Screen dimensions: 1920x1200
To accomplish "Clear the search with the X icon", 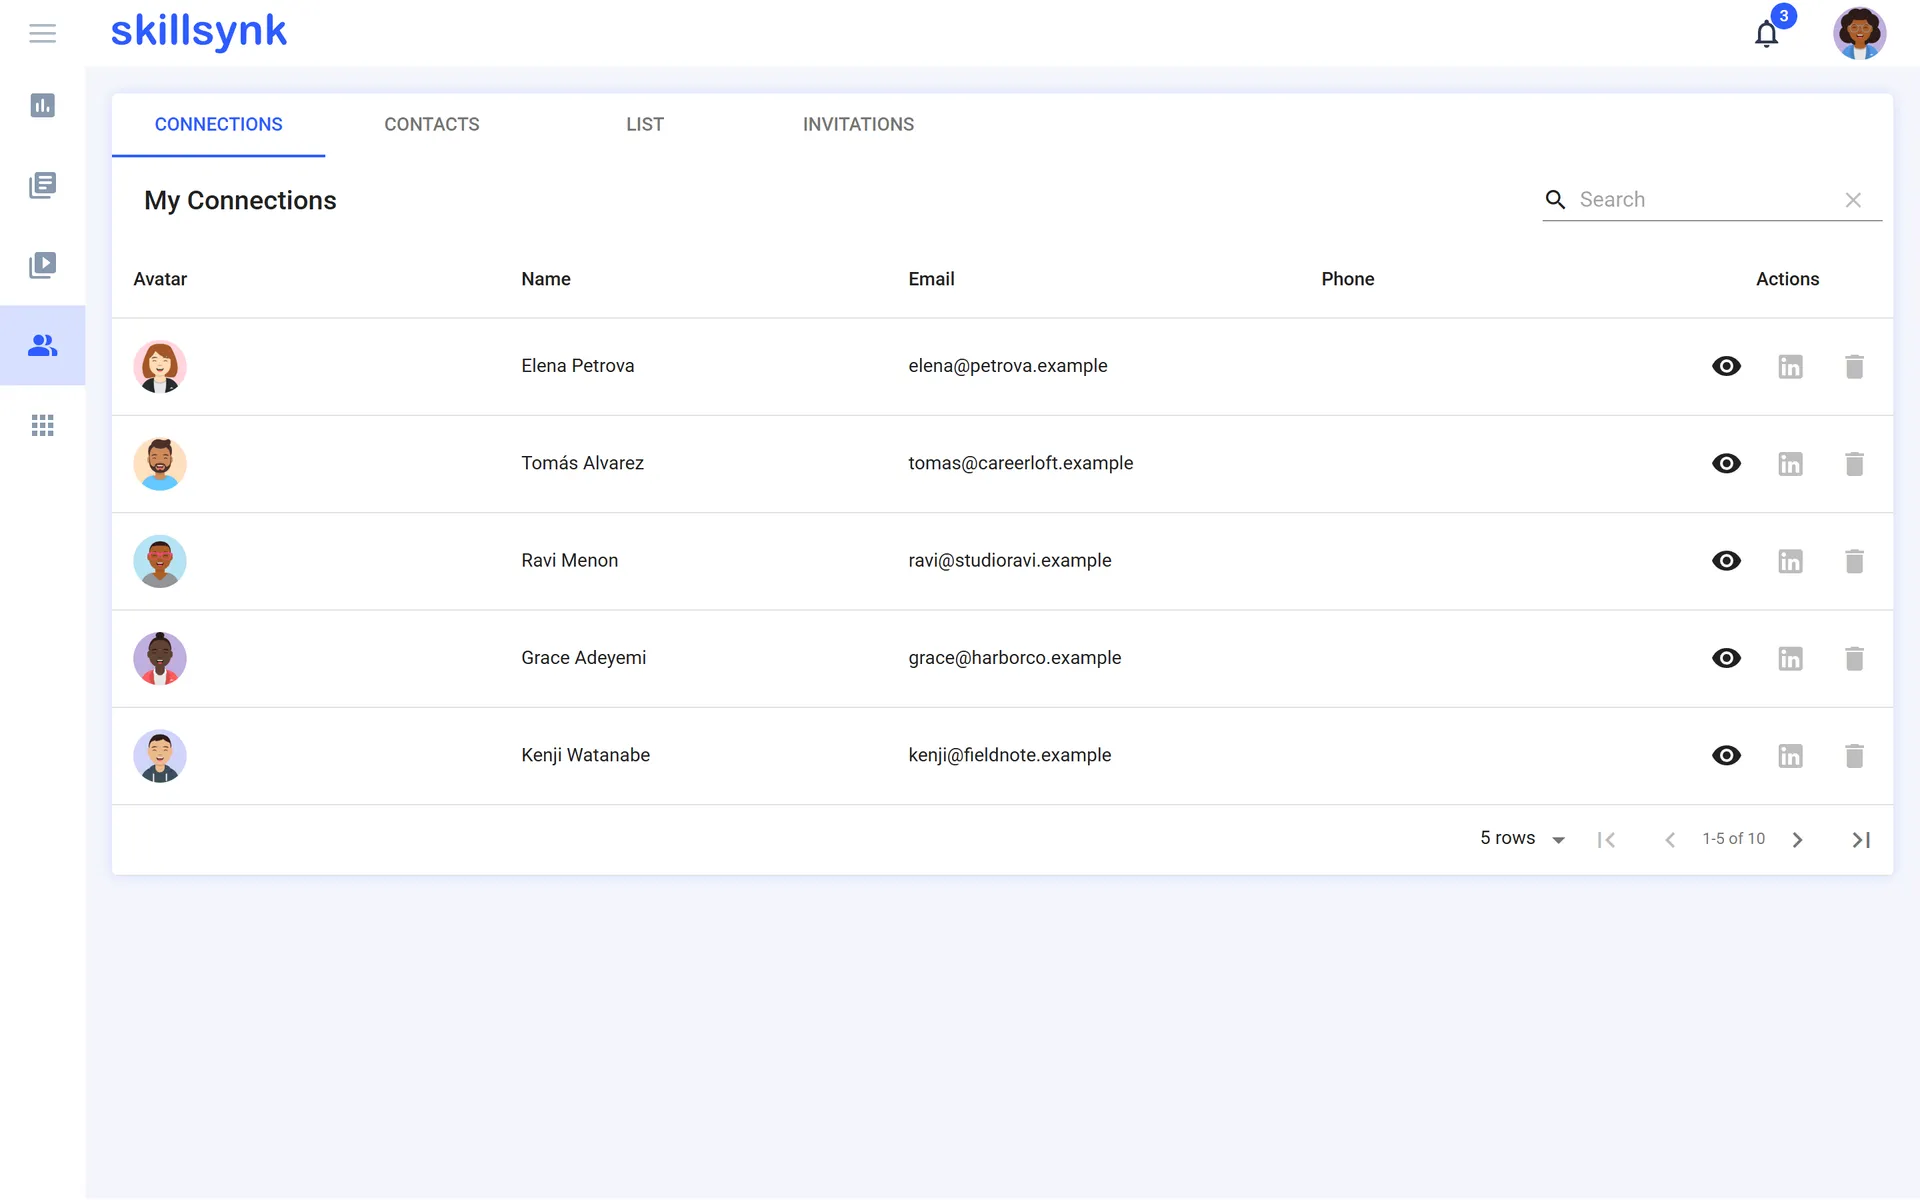I will pyautogui.click(x=1853, y=200).
